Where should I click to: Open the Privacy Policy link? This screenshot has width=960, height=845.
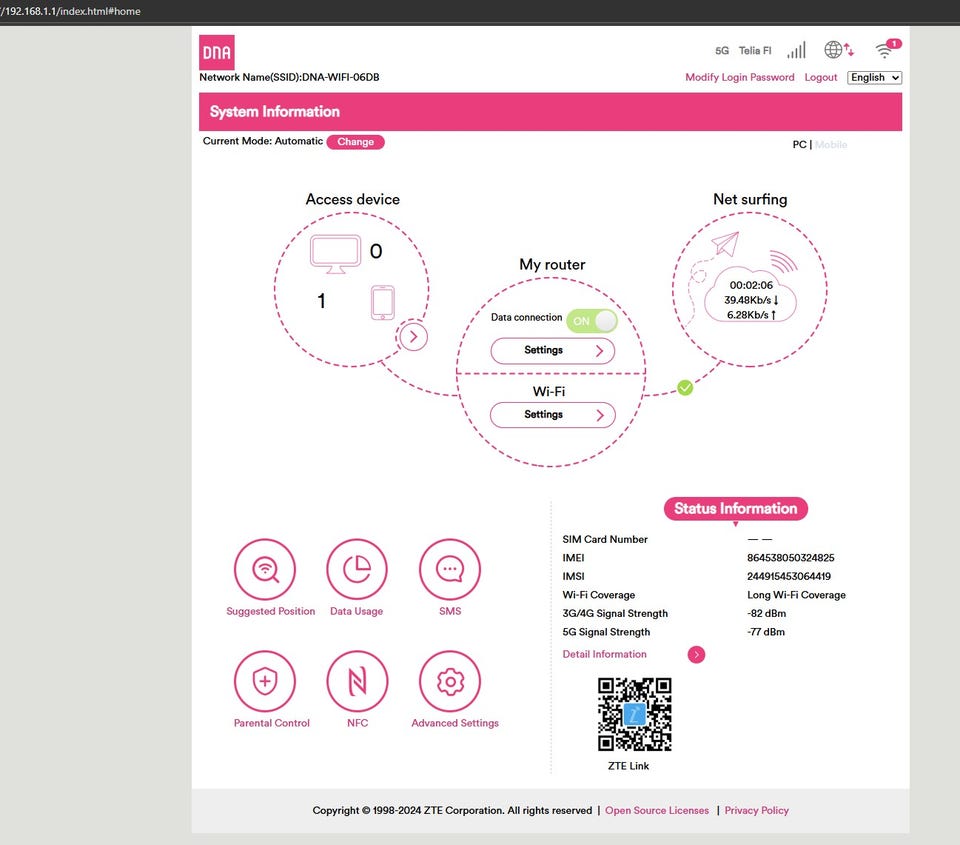tap(757, 810)
